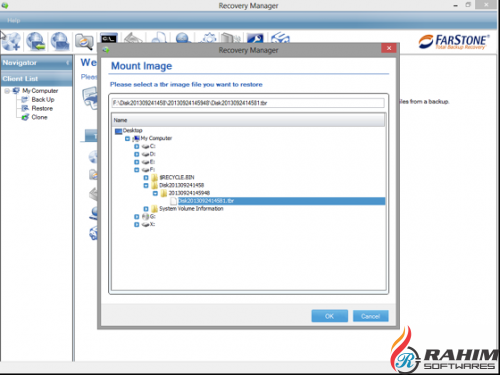
Task: Expand System Volume Information folder
Action: pos(146,209)
